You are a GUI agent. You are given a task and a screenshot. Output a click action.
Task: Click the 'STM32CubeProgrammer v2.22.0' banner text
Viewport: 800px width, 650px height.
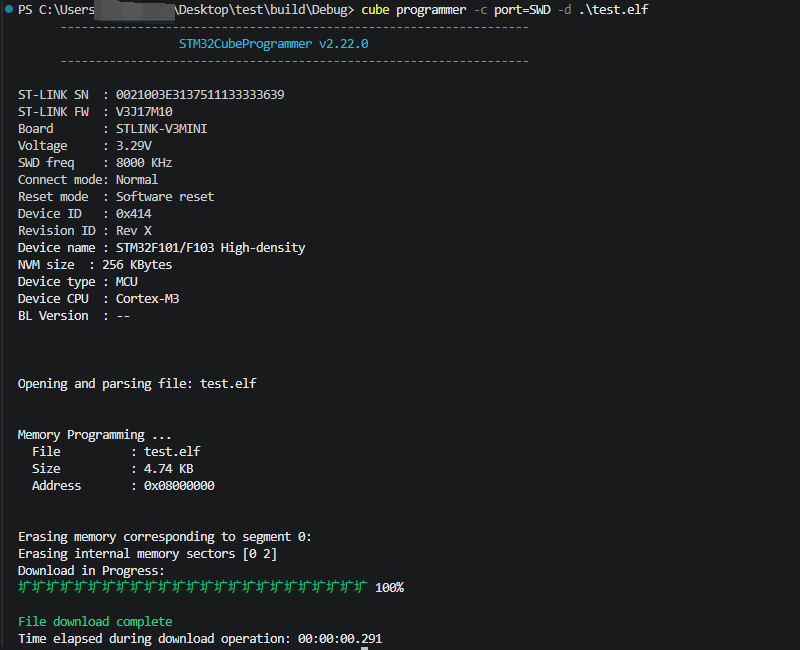click(x=273, y=44)
